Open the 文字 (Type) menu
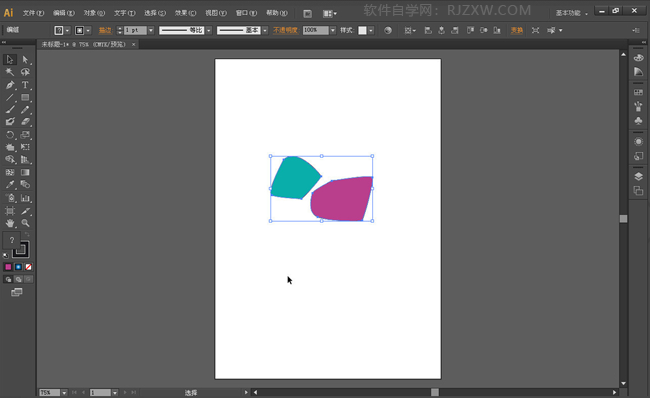The image size is (650, 398). pos(124,13)
